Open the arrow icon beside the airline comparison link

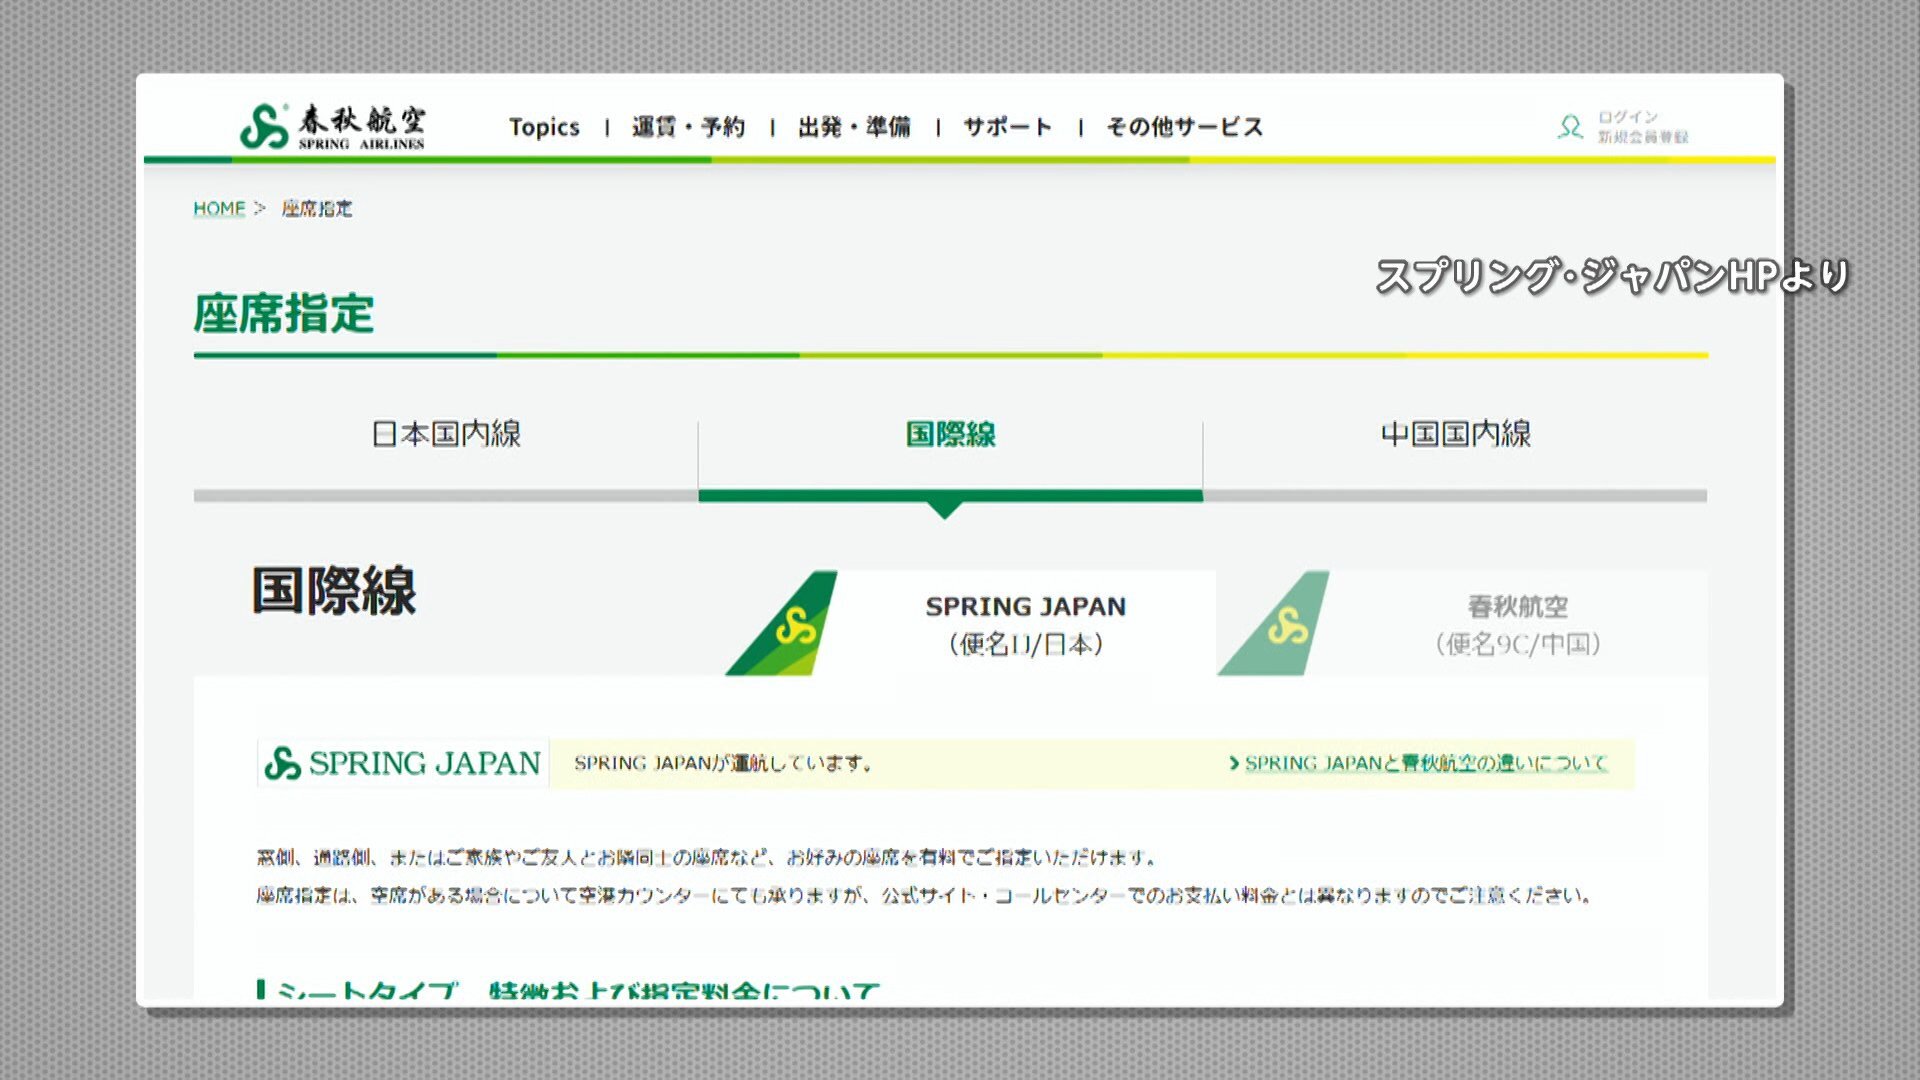1235,763
